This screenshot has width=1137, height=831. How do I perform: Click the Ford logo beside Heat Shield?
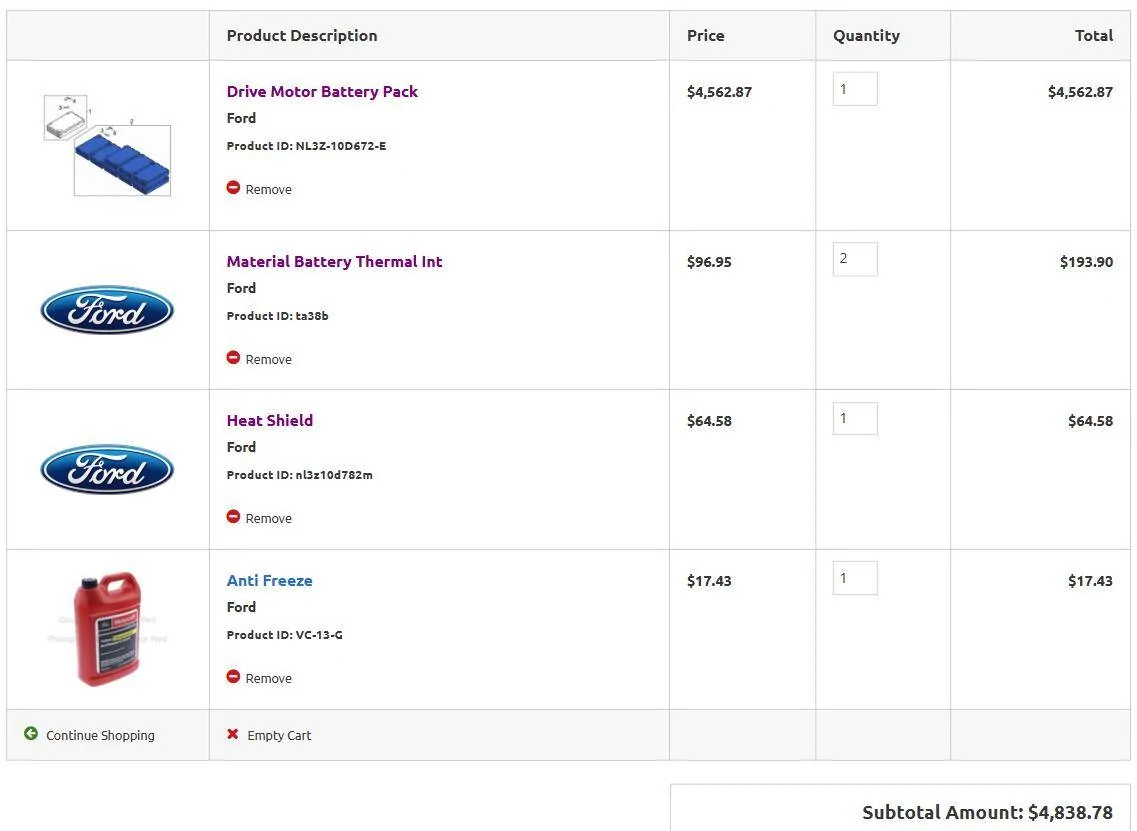(107, 469)
